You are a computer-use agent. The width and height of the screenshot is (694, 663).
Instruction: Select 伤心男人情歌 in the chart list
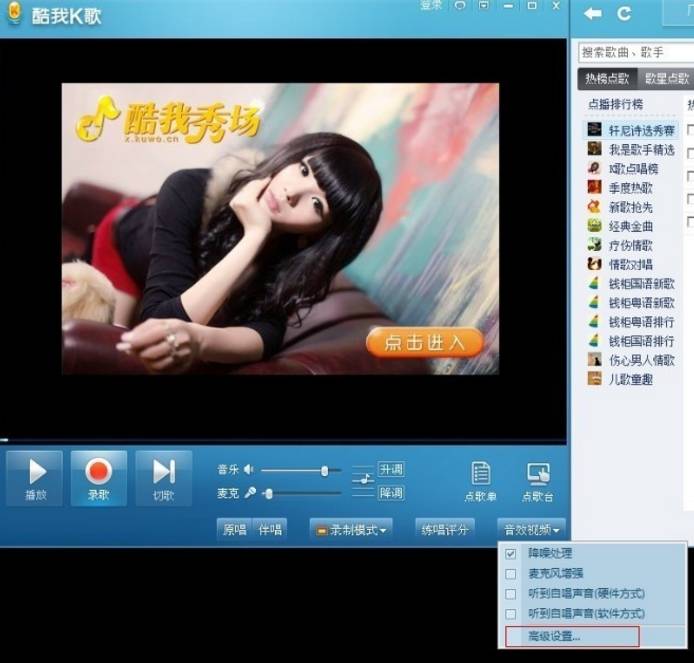(x=631, y=360)
